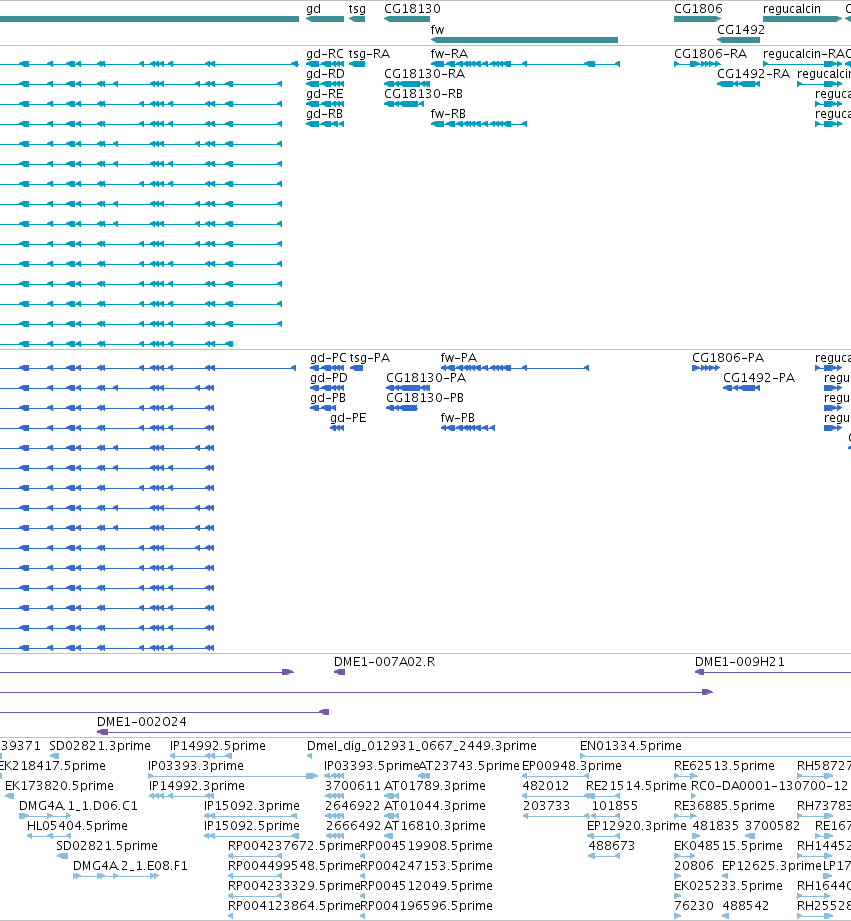The width and height of the screenshot is (851, 921).
Task: Select the RP004519908.5prime label
Action: click(426, 846)
